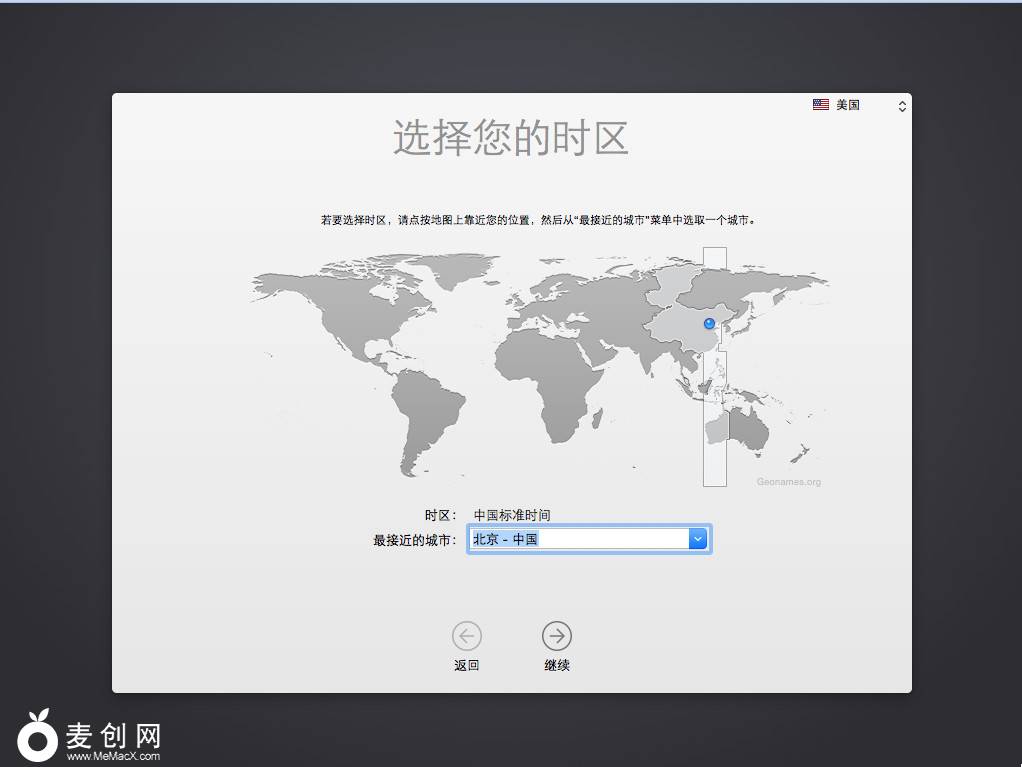The image size is (1022, 767).
Task: Click the US flag icon
Action: pos(821,105)
